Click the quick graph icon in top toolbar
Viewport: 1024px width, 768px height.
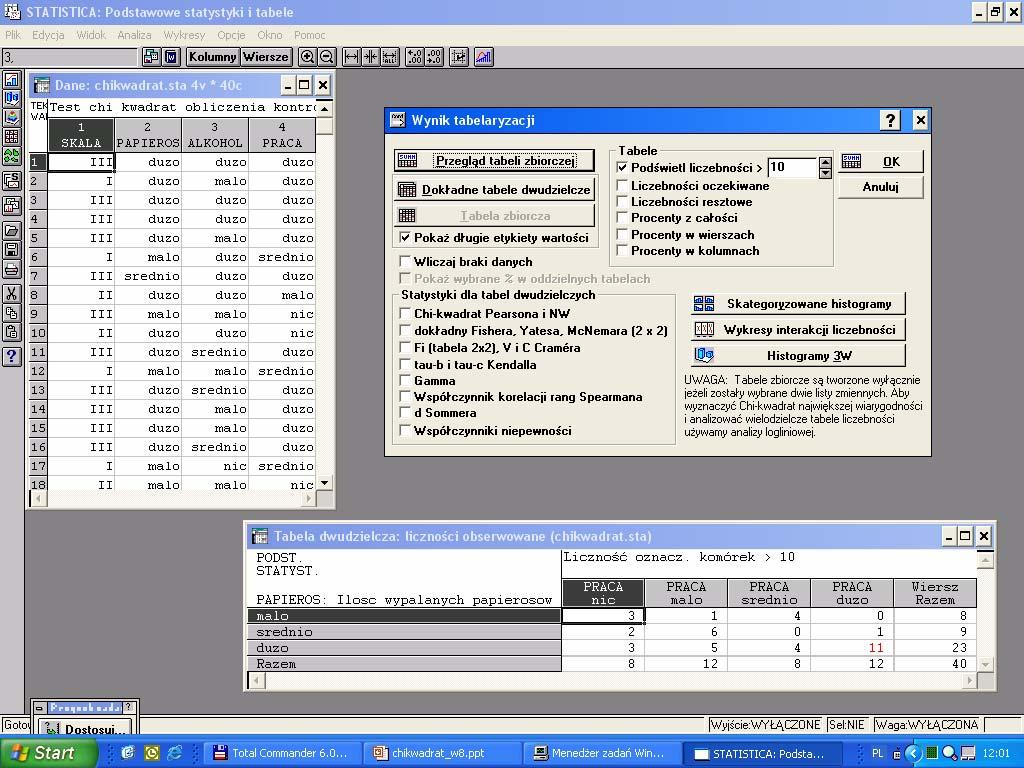point(483,57)
